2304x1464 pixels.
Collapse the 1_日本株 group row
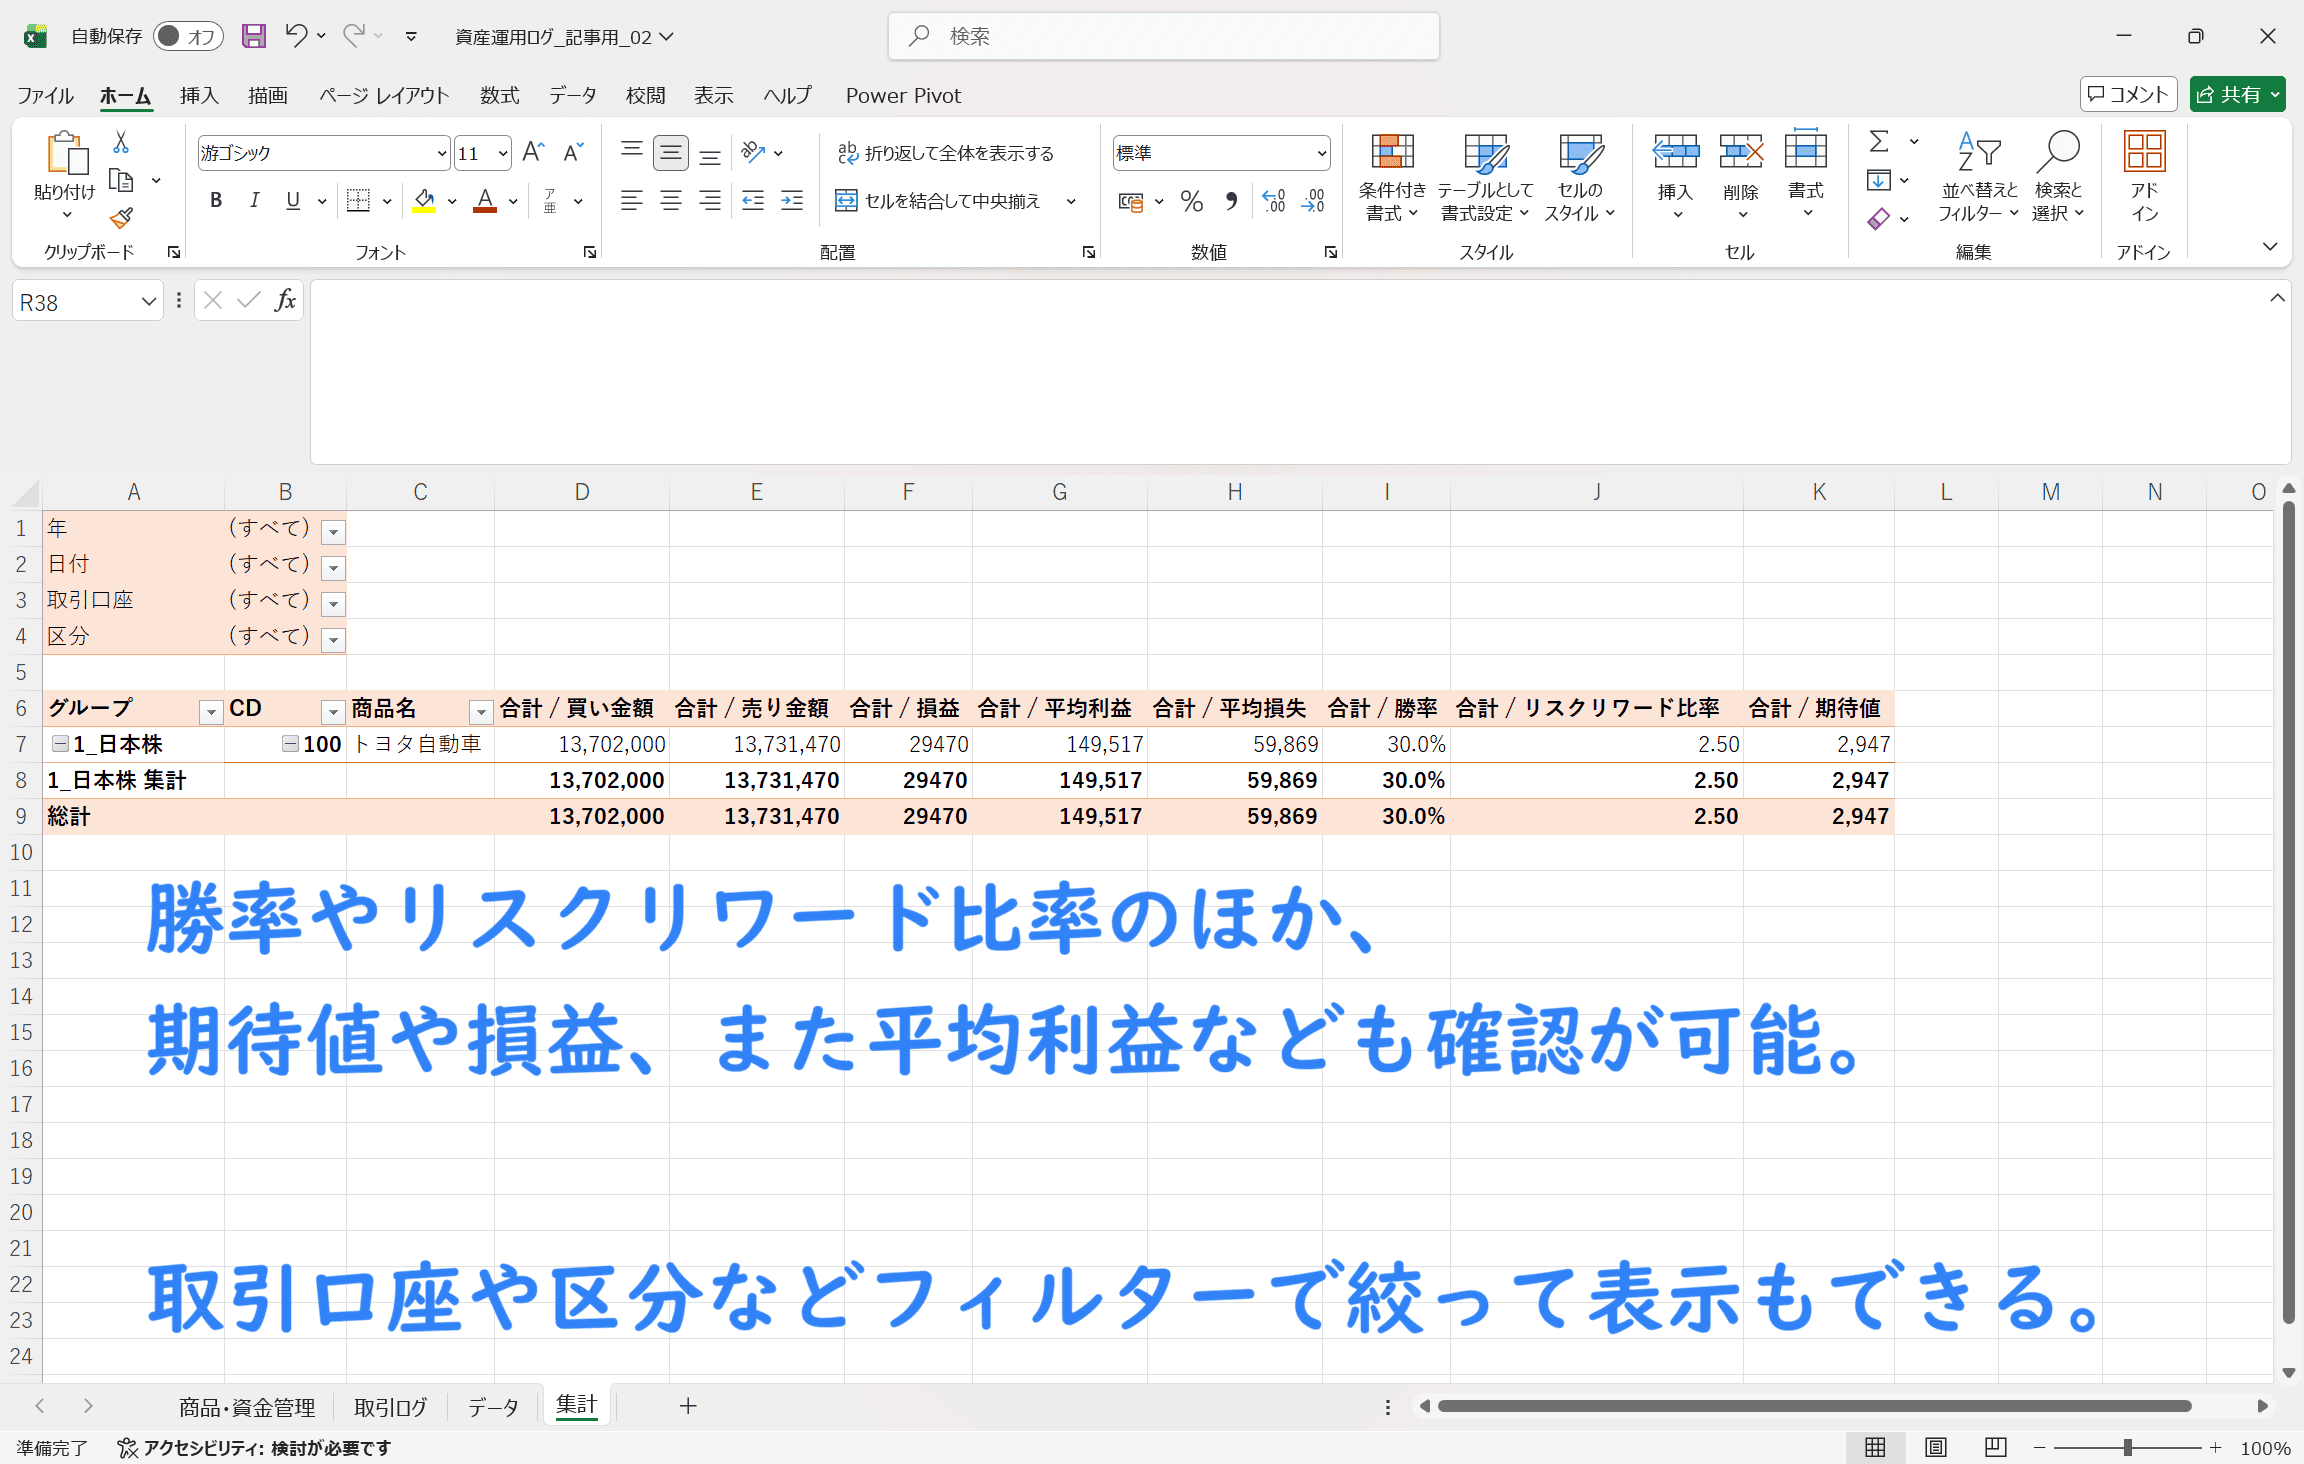pyautogui.click(x=60, y=744)
